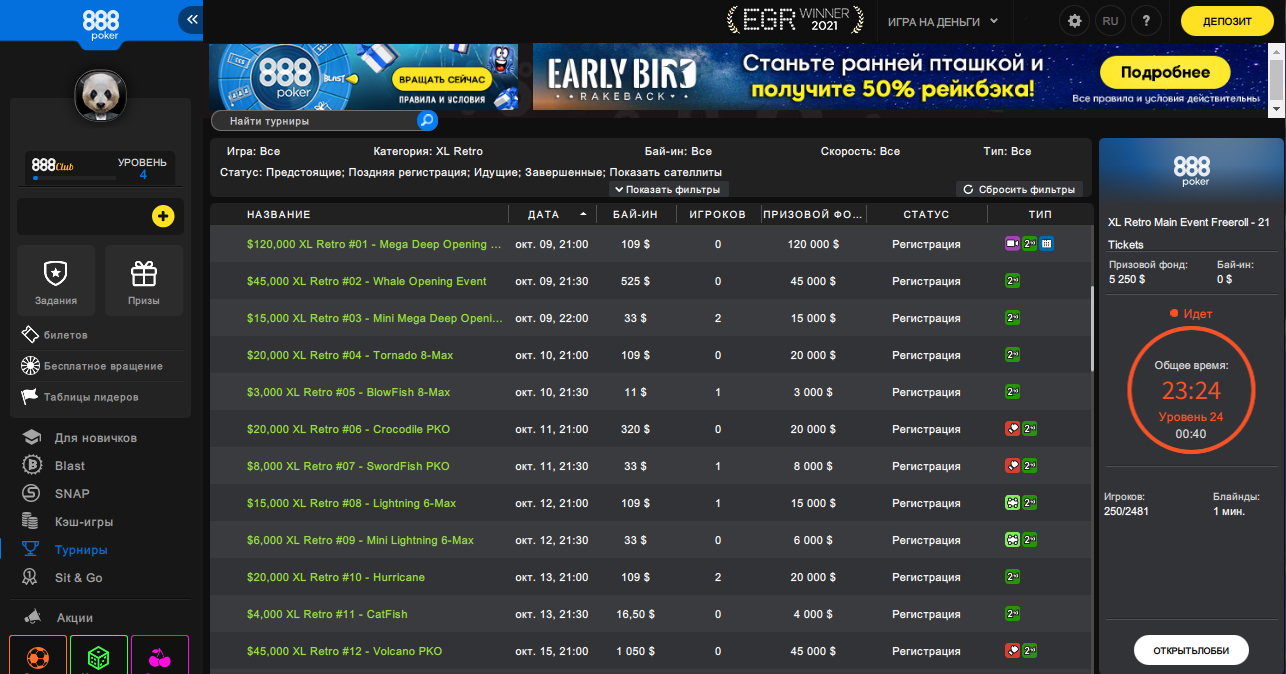The image size is (1286, 674).
Task: Open the Задания star tile
Action: click(56, 281)
